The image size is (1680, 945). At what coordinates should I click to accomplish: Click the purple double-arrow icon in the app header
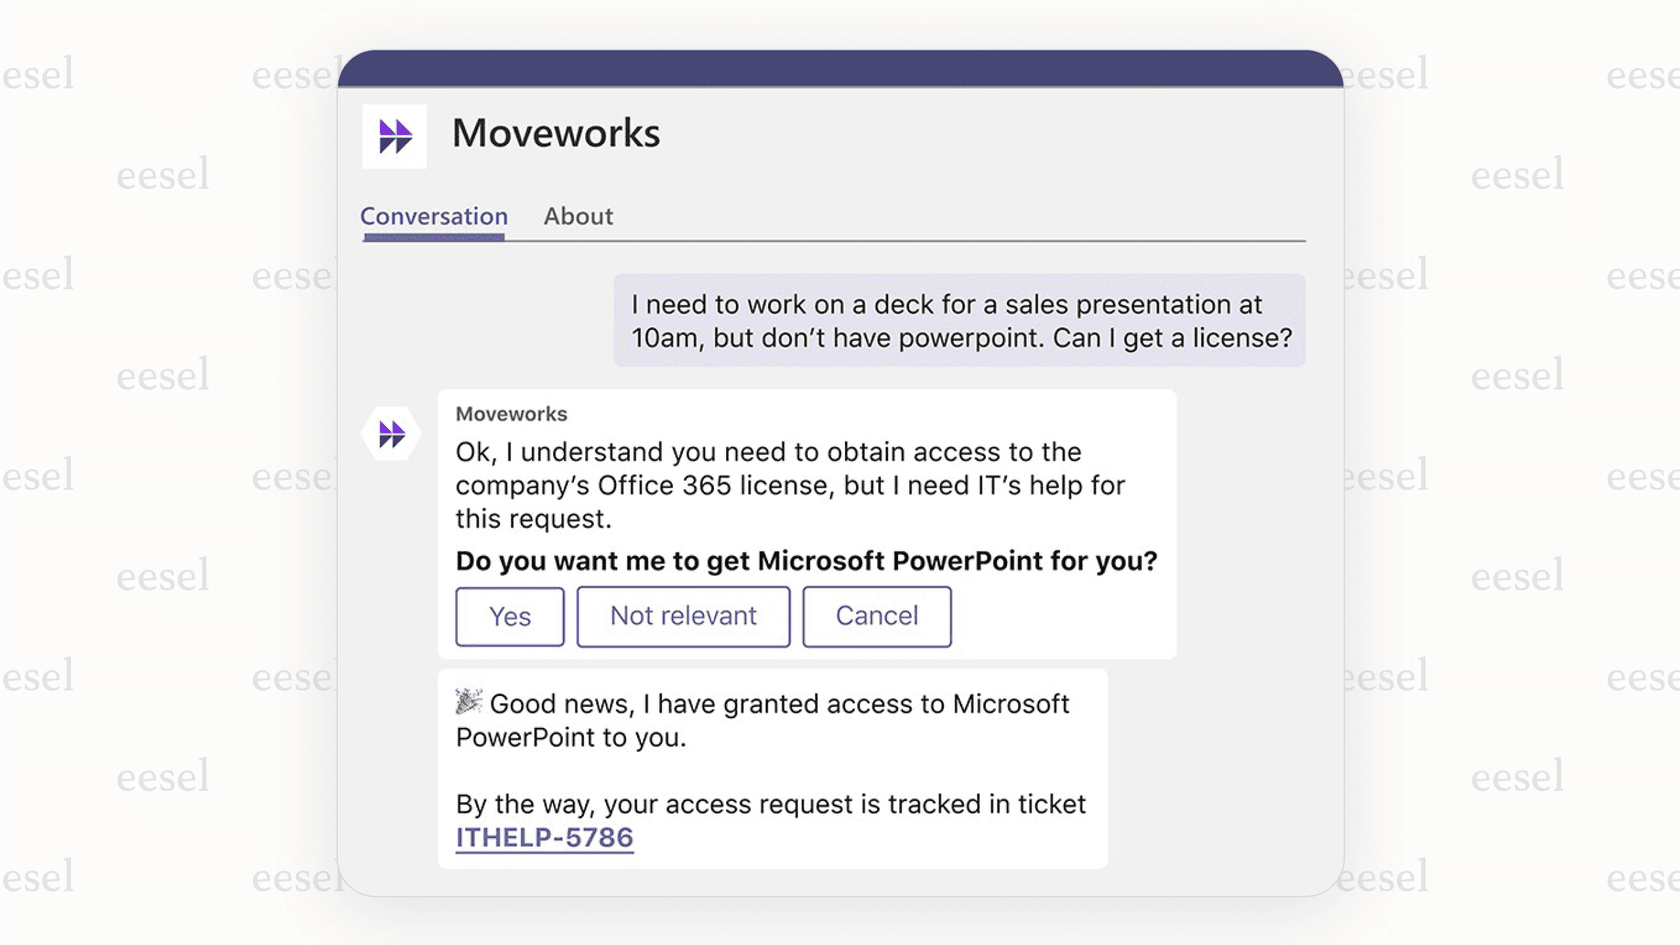(394, 135)
